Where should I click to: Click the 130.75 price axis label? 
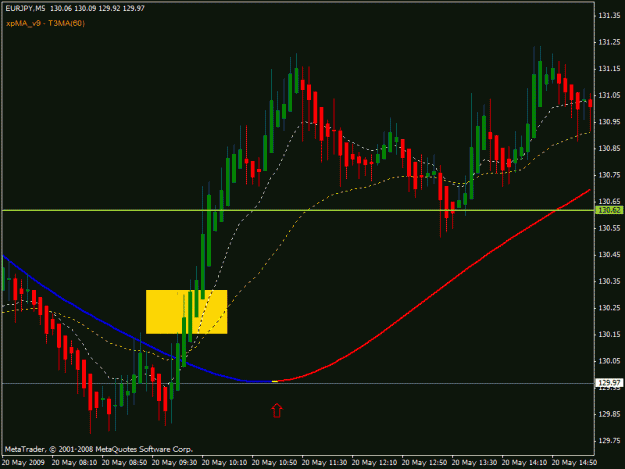[x=610, y=175]
